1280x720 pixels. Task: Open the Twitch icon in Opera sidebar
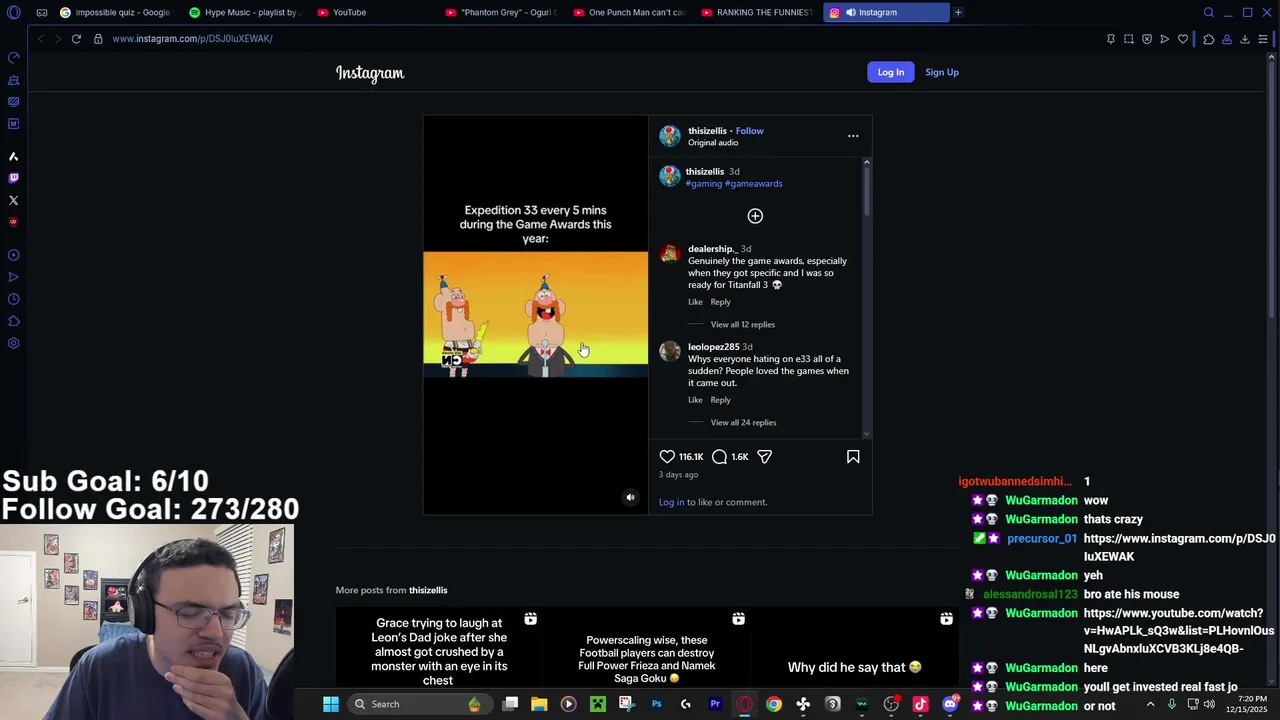14,178
